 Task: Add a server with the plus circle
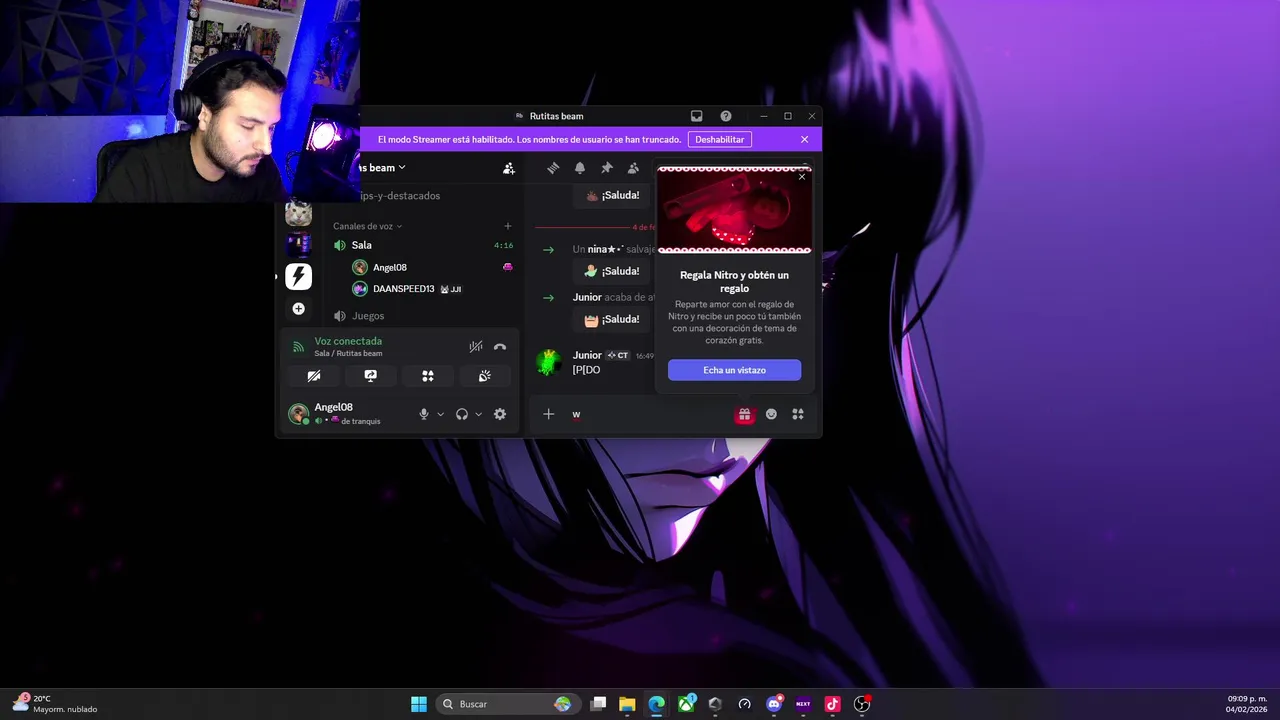click(x=298, y=309)
